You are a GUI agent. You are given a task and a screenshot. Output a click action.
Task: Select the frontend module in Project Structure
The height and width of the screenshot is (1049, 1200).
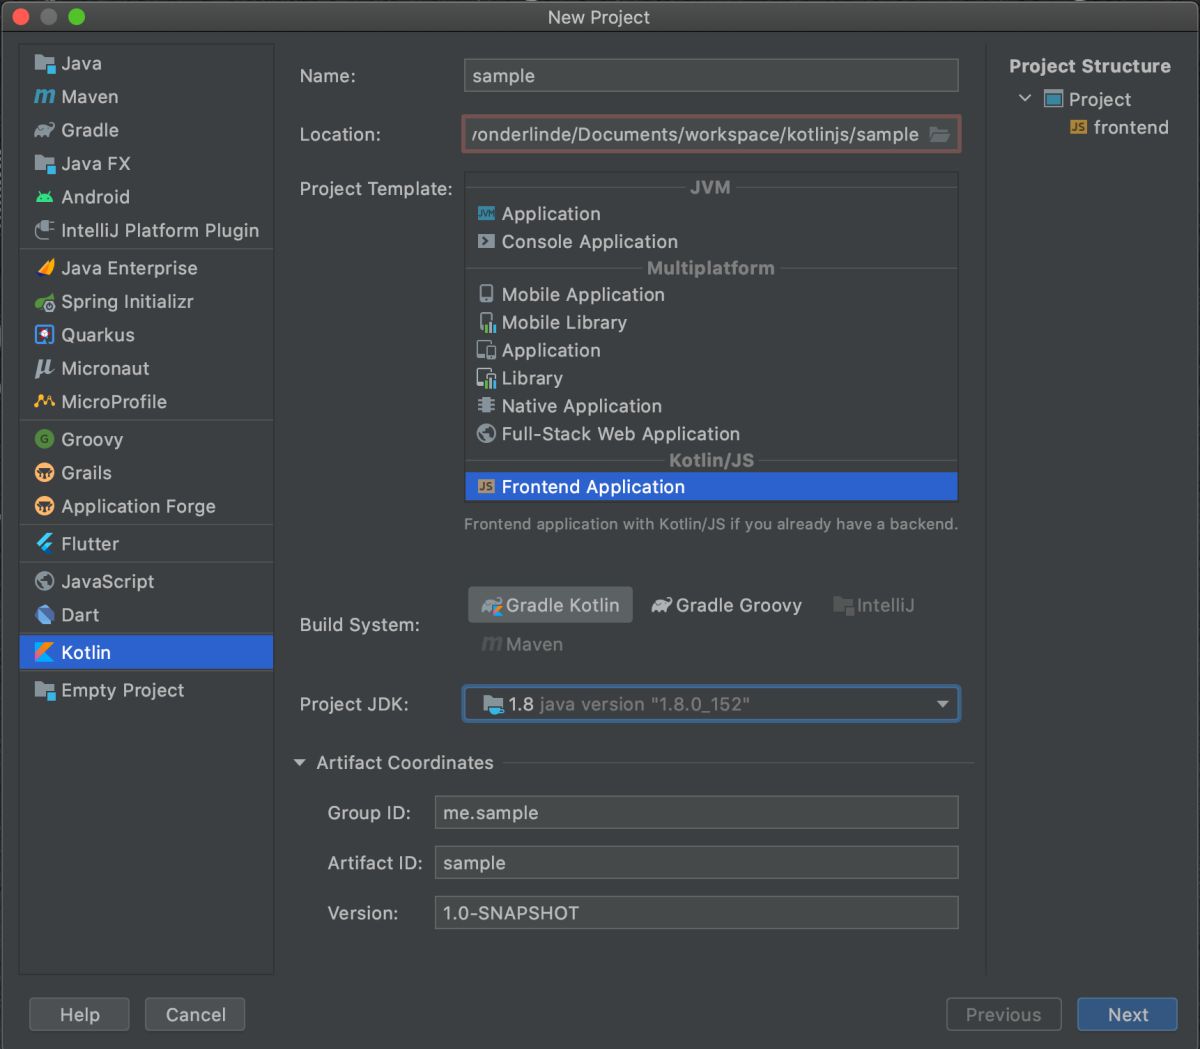coord(1119,127)
